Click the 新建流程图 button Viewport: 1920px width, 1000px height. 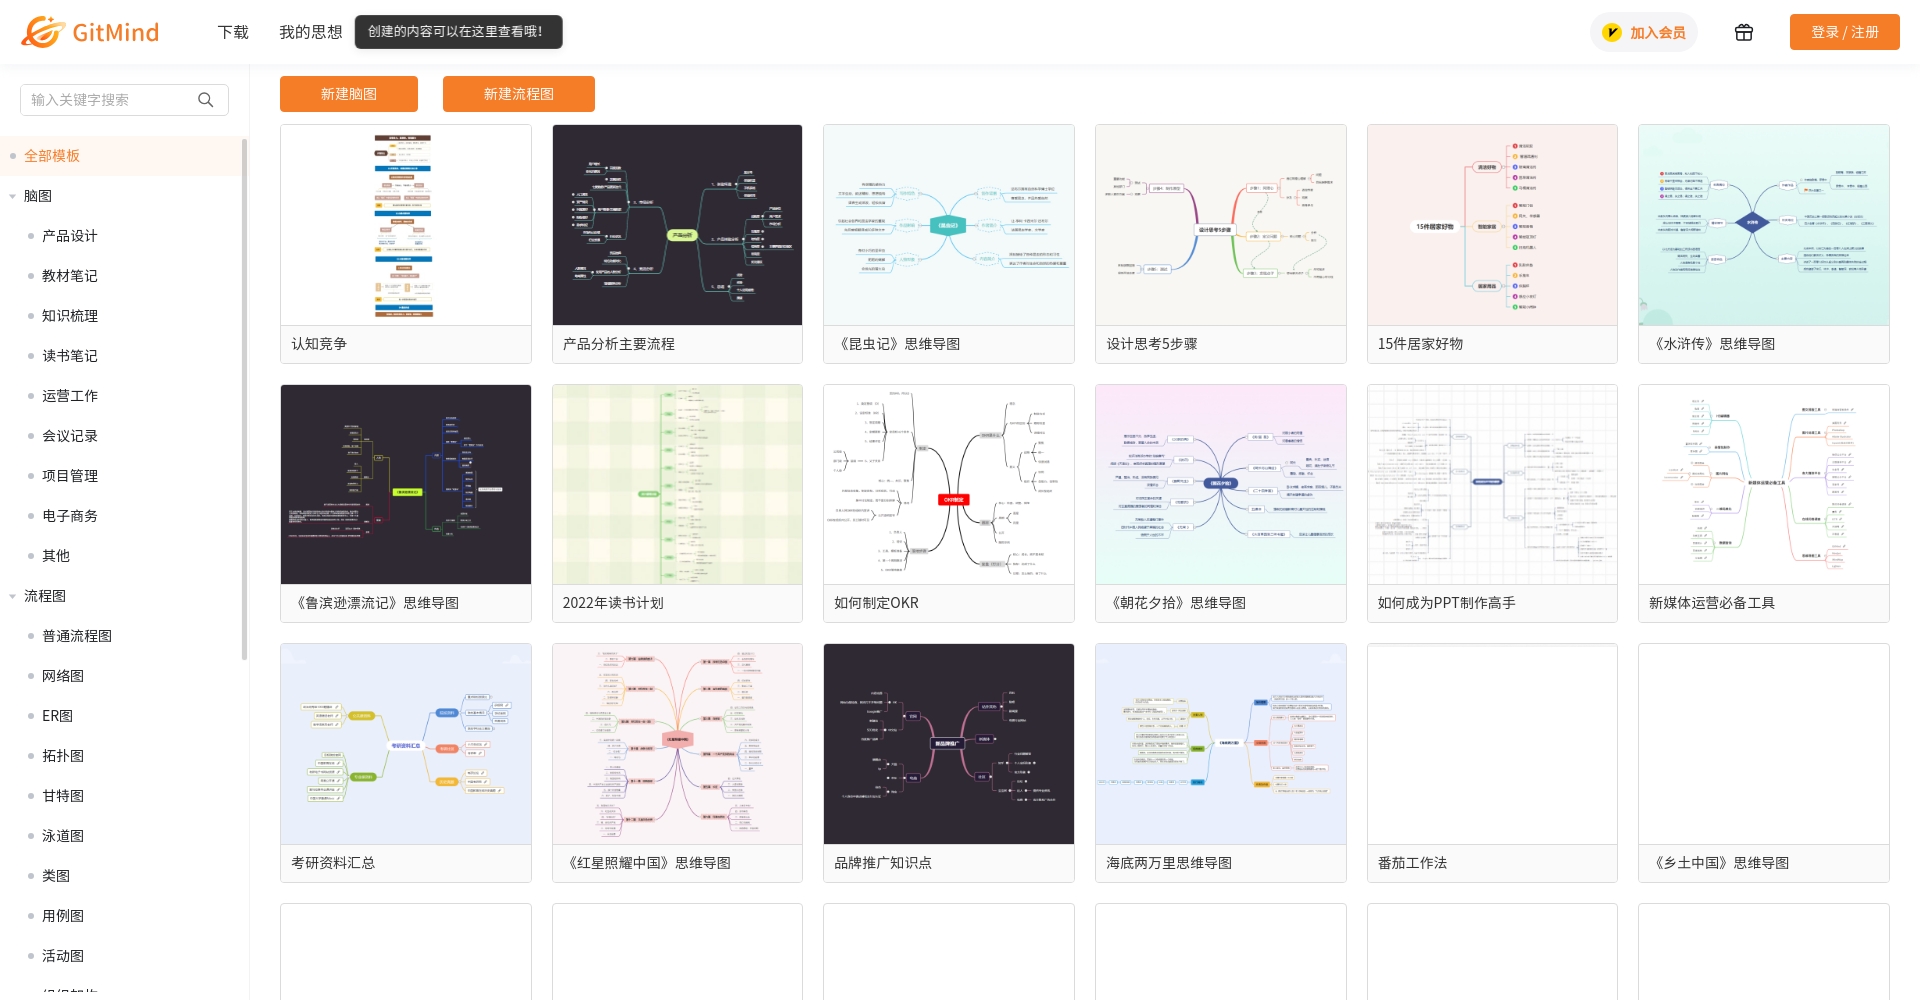click(x=518, y=94)
